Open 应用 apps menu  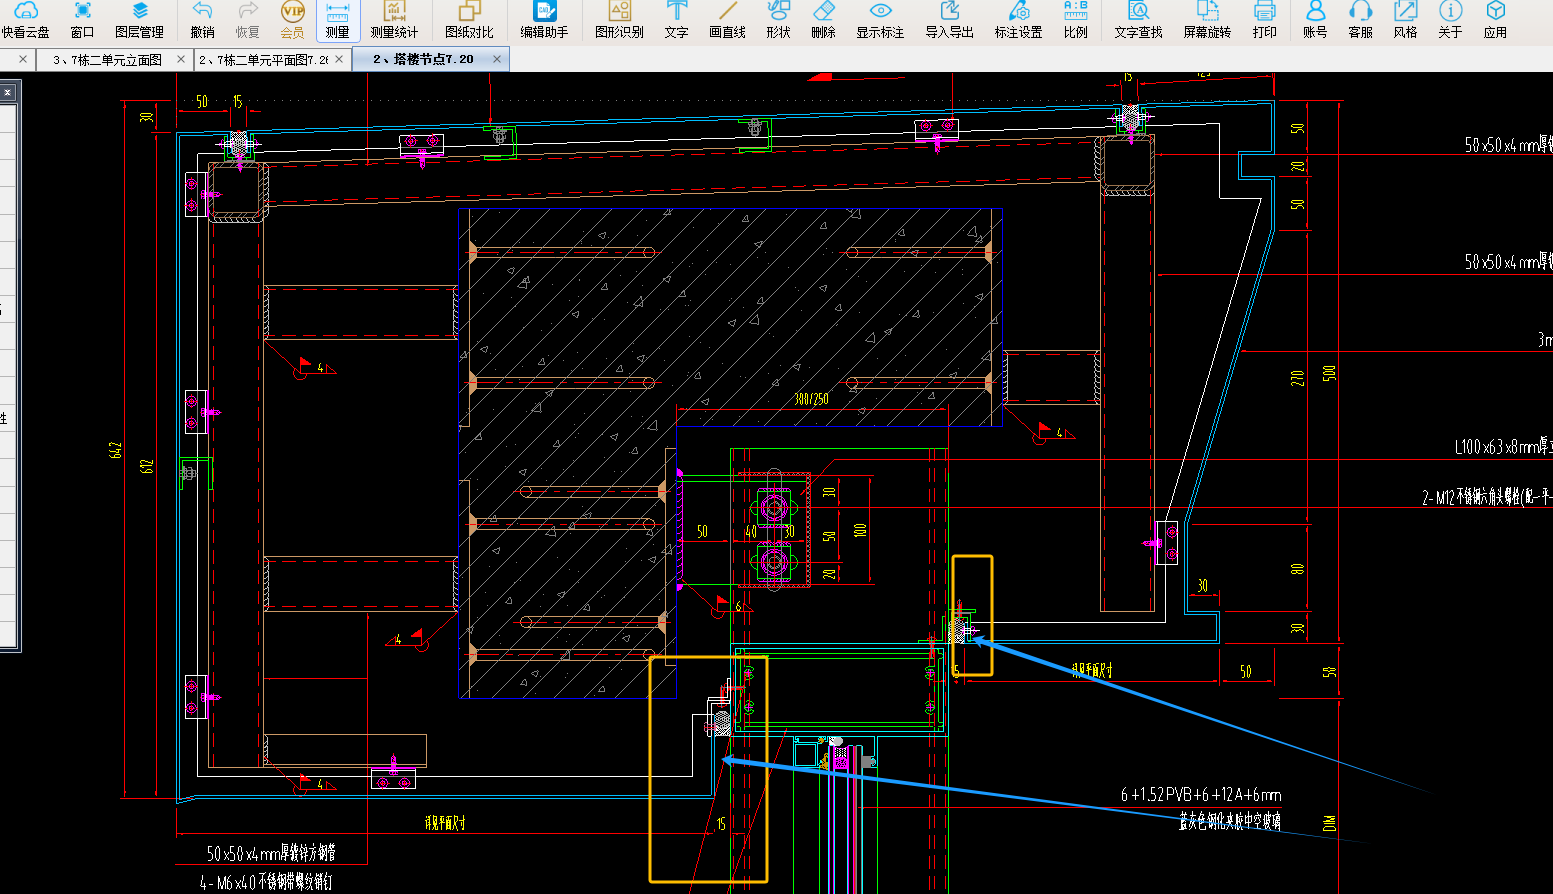point(1495,20)
